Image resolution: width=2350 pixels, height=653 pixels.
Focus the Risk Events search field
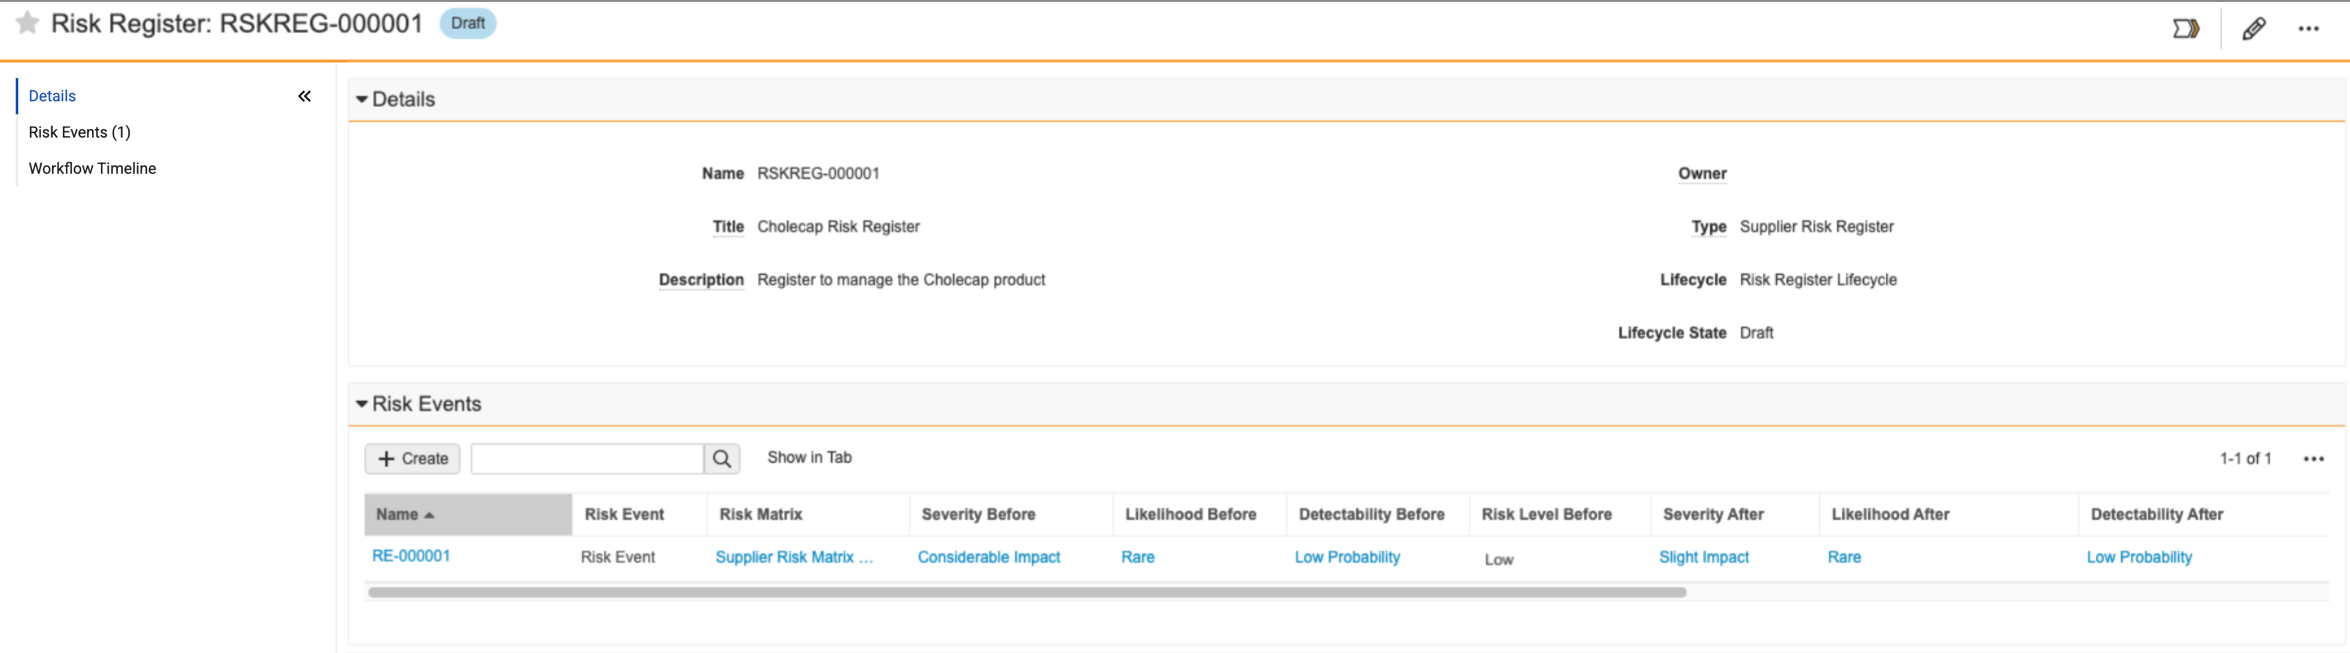point(587,458)
